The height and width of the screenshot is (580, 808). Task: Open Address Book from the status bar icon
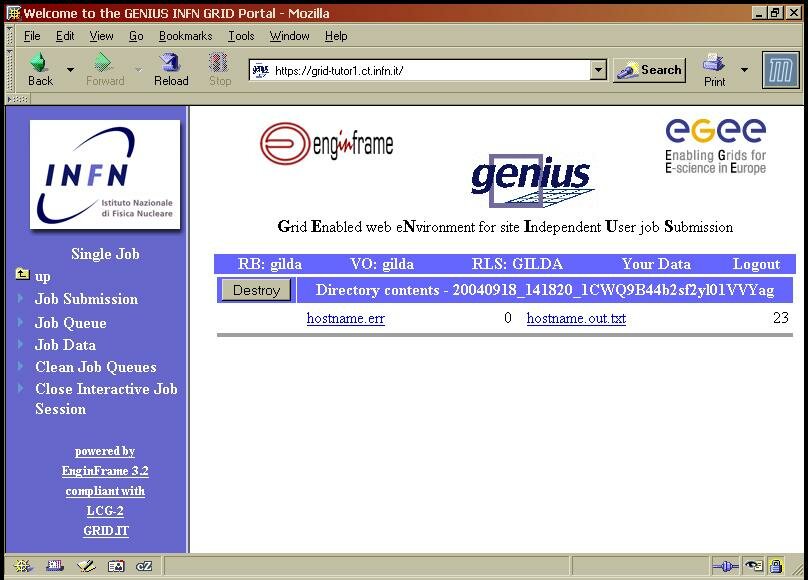(116, 566)
